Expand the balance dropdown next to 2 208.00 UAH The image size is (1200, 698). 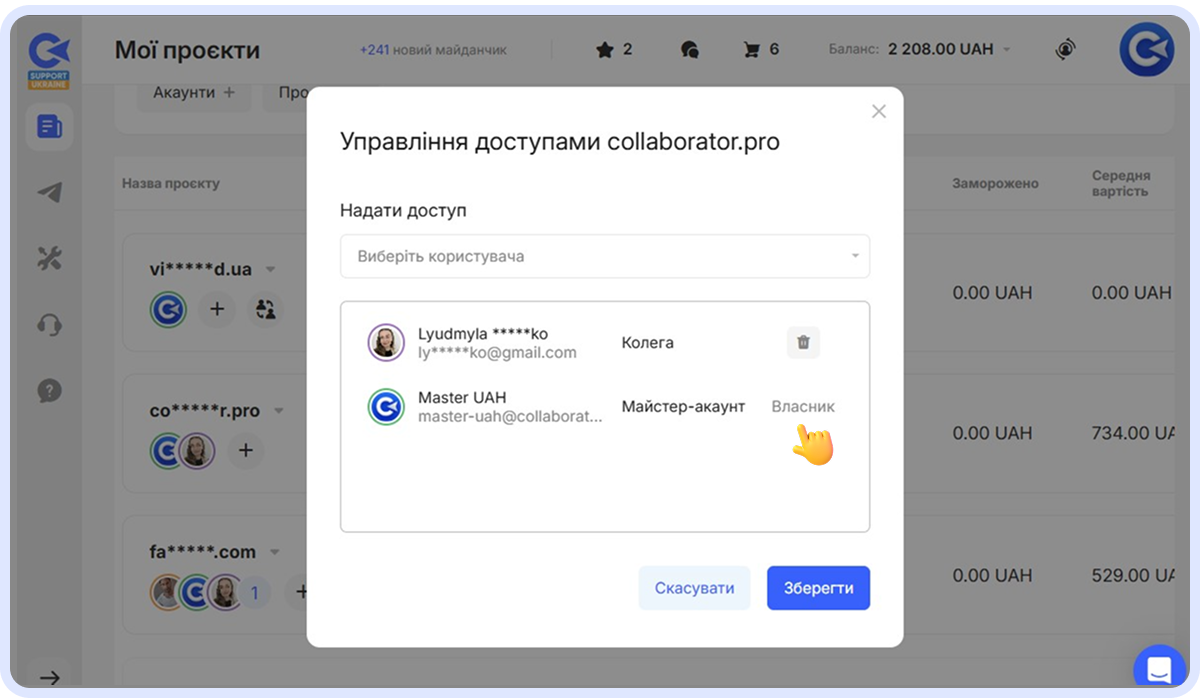[1007, 48]
